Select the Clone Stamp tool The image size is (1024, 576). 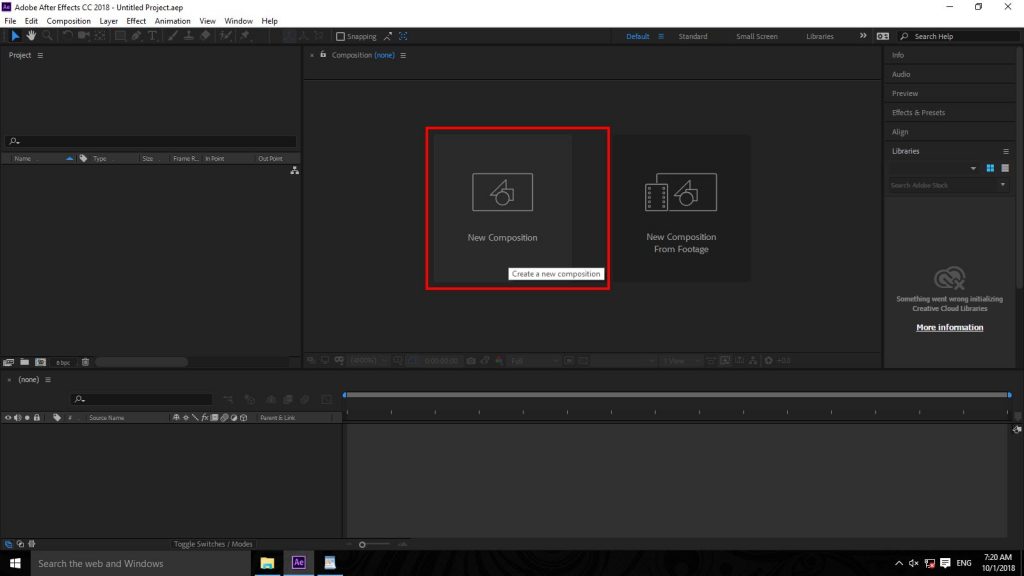[x=189, y=36]
